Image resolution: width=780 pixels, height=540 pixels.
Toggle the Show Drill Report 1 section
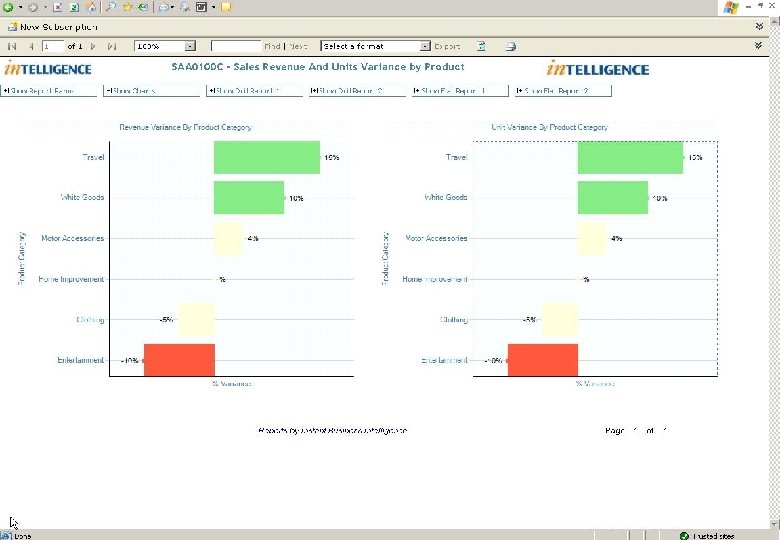point(254,91)
